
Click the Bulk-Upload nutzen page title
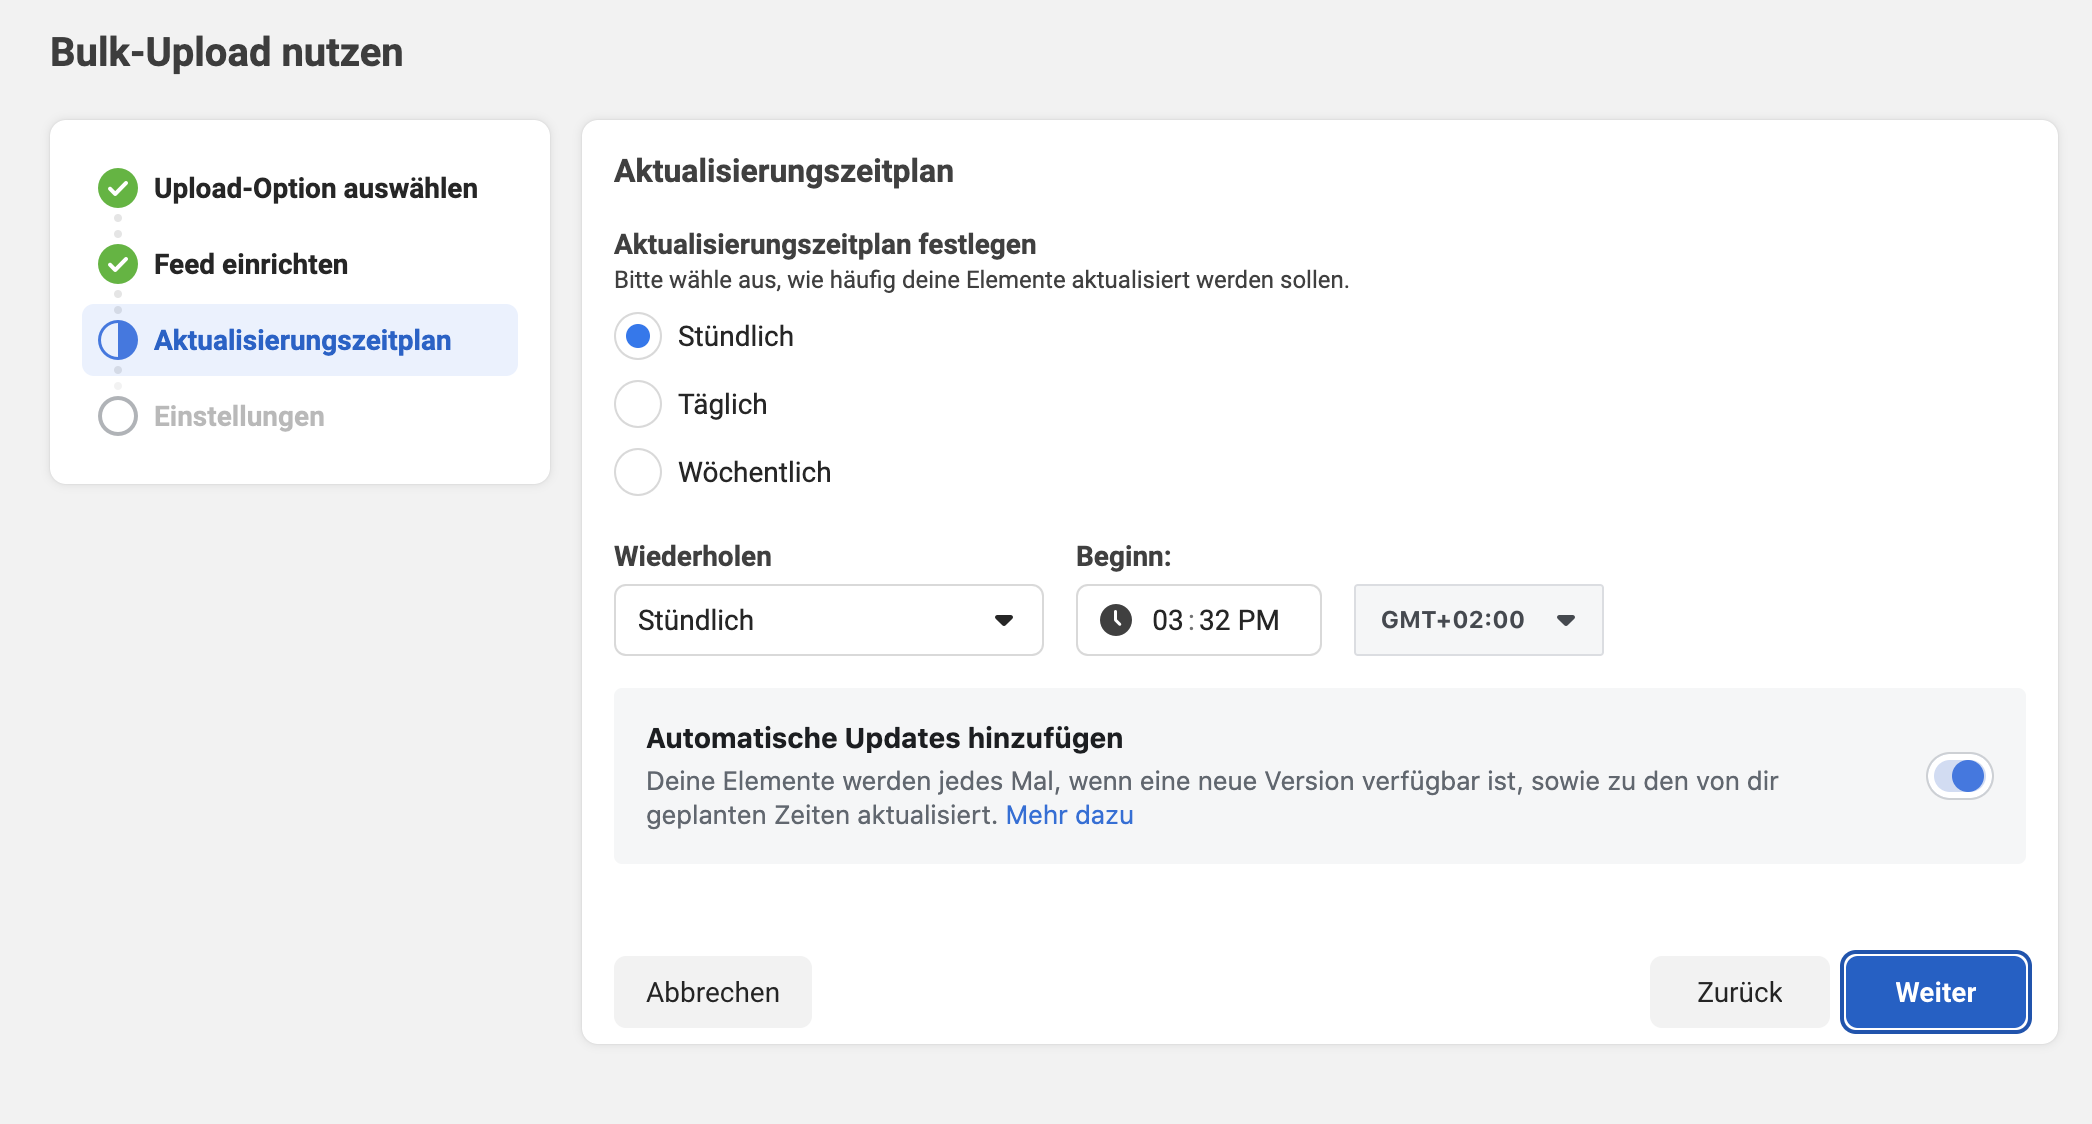227,52
